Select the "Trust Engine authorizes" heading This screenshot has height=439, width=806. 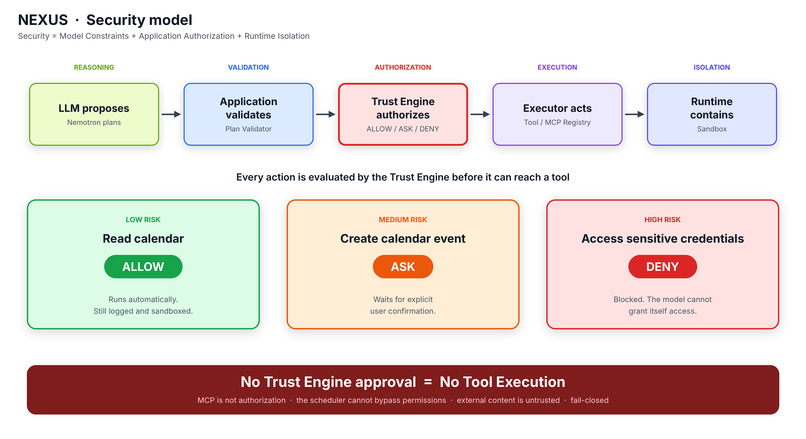[402, 108]
